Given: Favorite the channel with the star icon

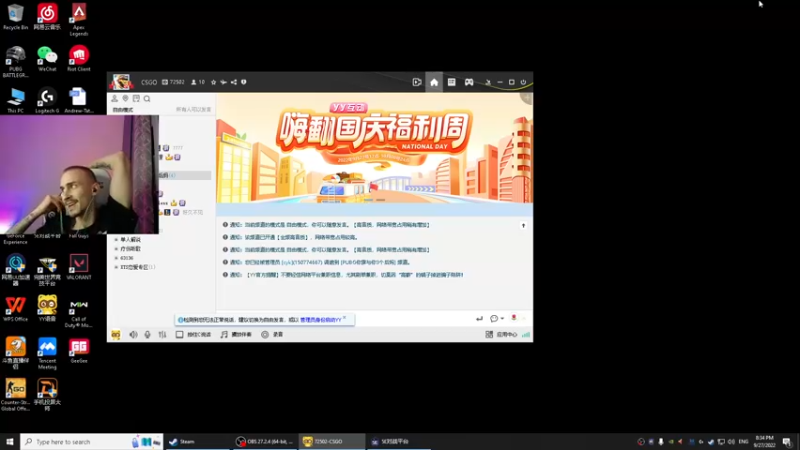Looking at the screenshot, I should (213, 82).
